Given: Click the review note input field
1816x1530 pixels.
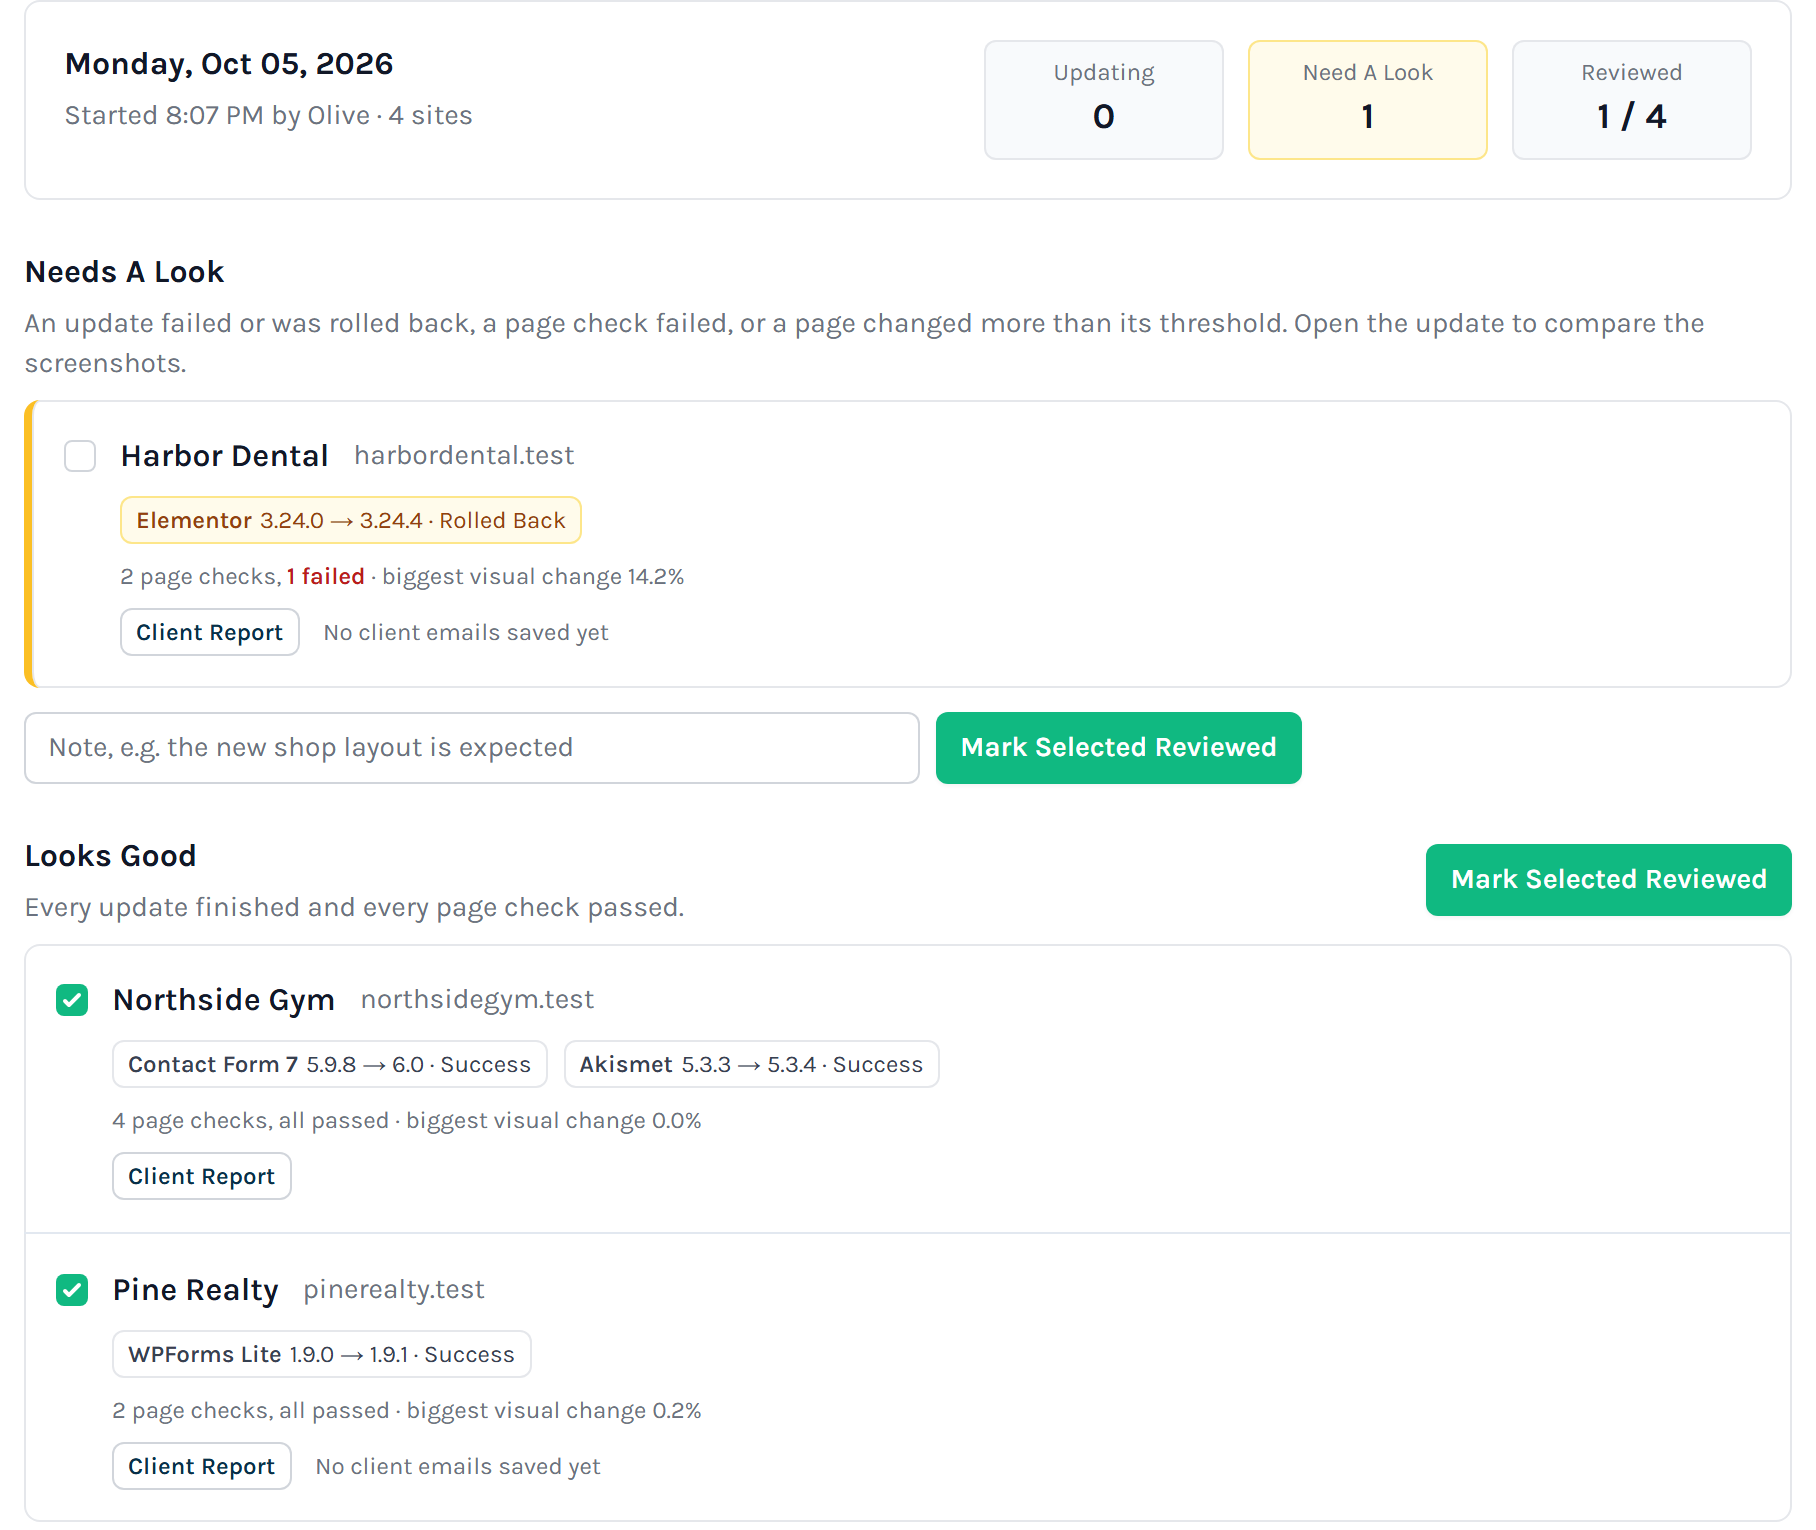Looking at the screenshot, I should click(472, 748).
